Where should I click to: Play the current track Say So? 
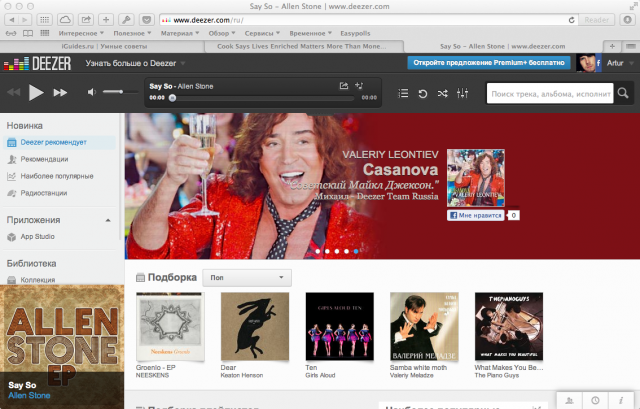click(36, 93)
